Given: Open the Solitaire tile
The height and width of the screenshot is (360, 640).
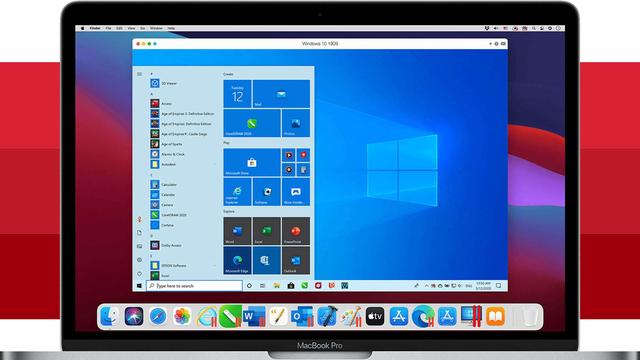Looking at the screenshot, I should tap(267, 192).
